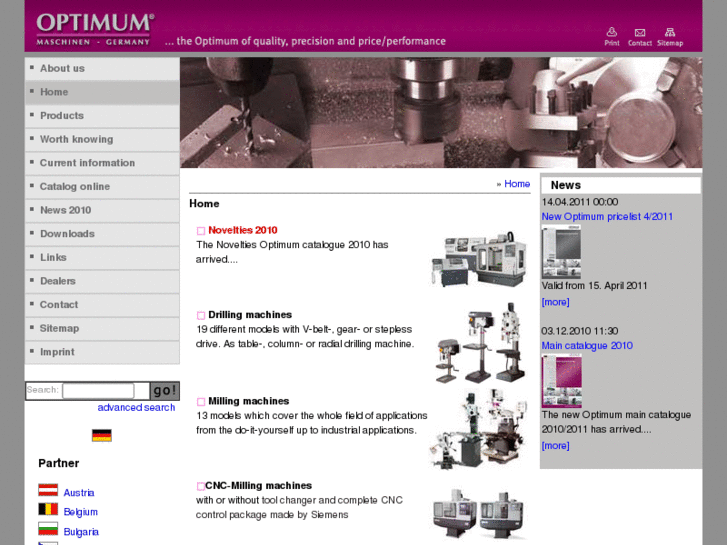Open Links in the sidebar menu
The height and width of the screenshot is (545, 727).
pos(102,257)
